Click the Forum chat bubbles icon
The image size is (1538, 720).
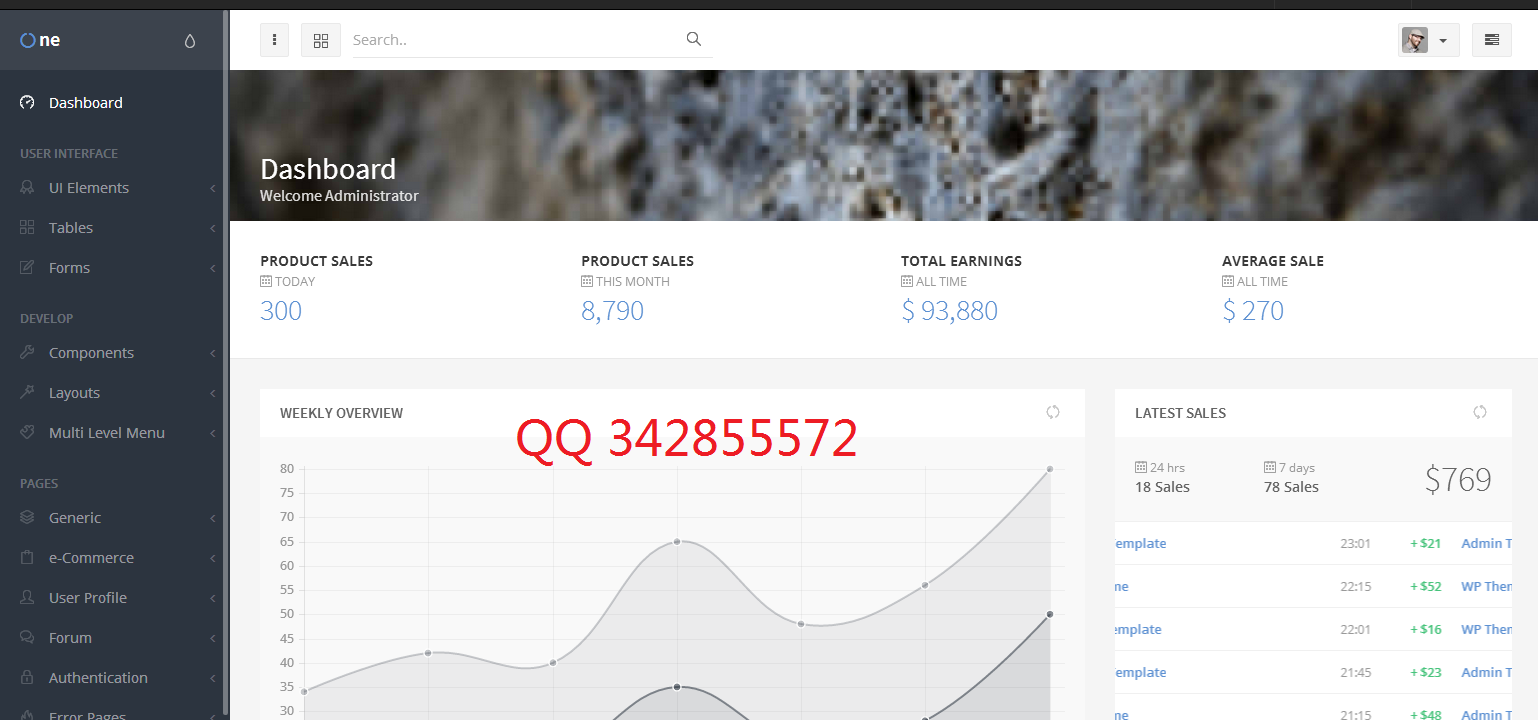click(27, 638)
